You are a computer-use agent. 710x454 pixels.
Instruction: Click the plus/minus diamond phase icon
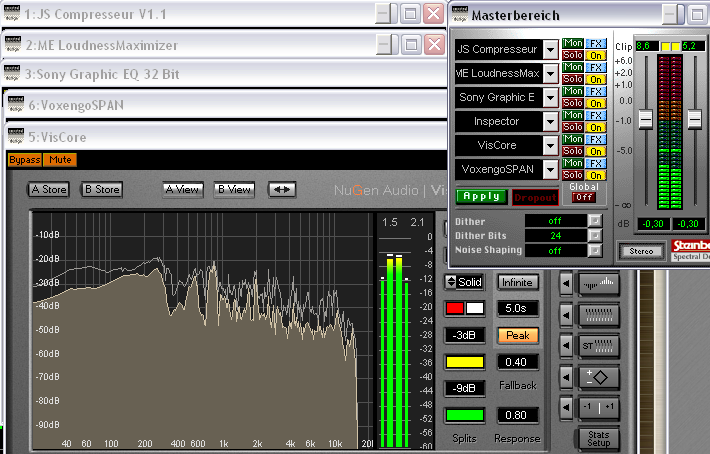(599, 377)
